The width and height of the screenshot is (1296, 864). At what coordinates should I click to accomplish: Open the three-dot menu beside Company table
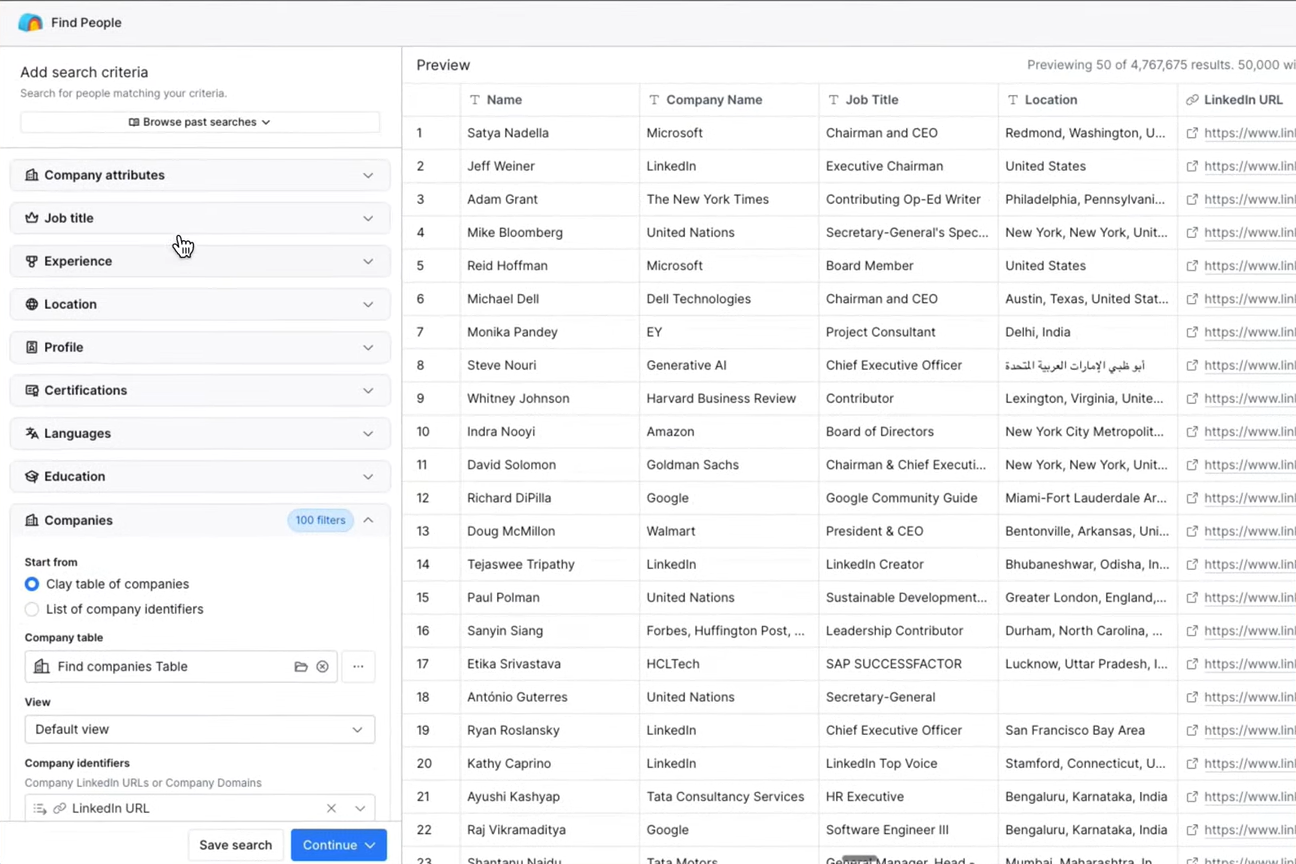click(358, 666)
